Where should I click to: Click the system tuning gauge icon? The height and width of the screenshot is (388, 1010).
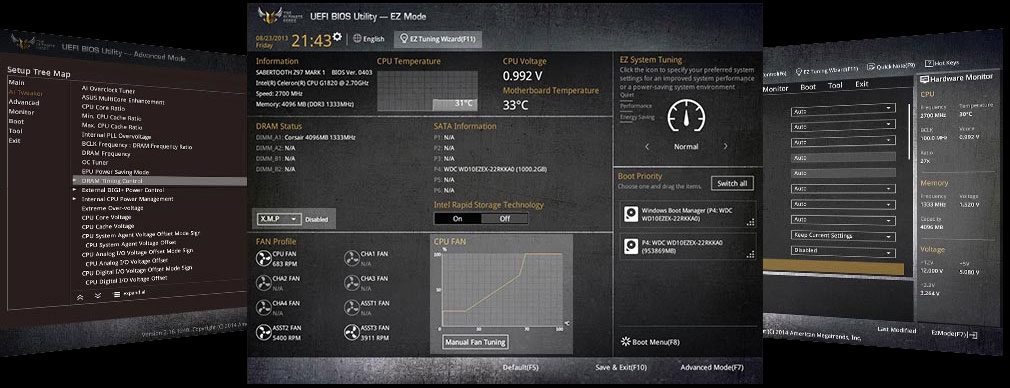686,115
